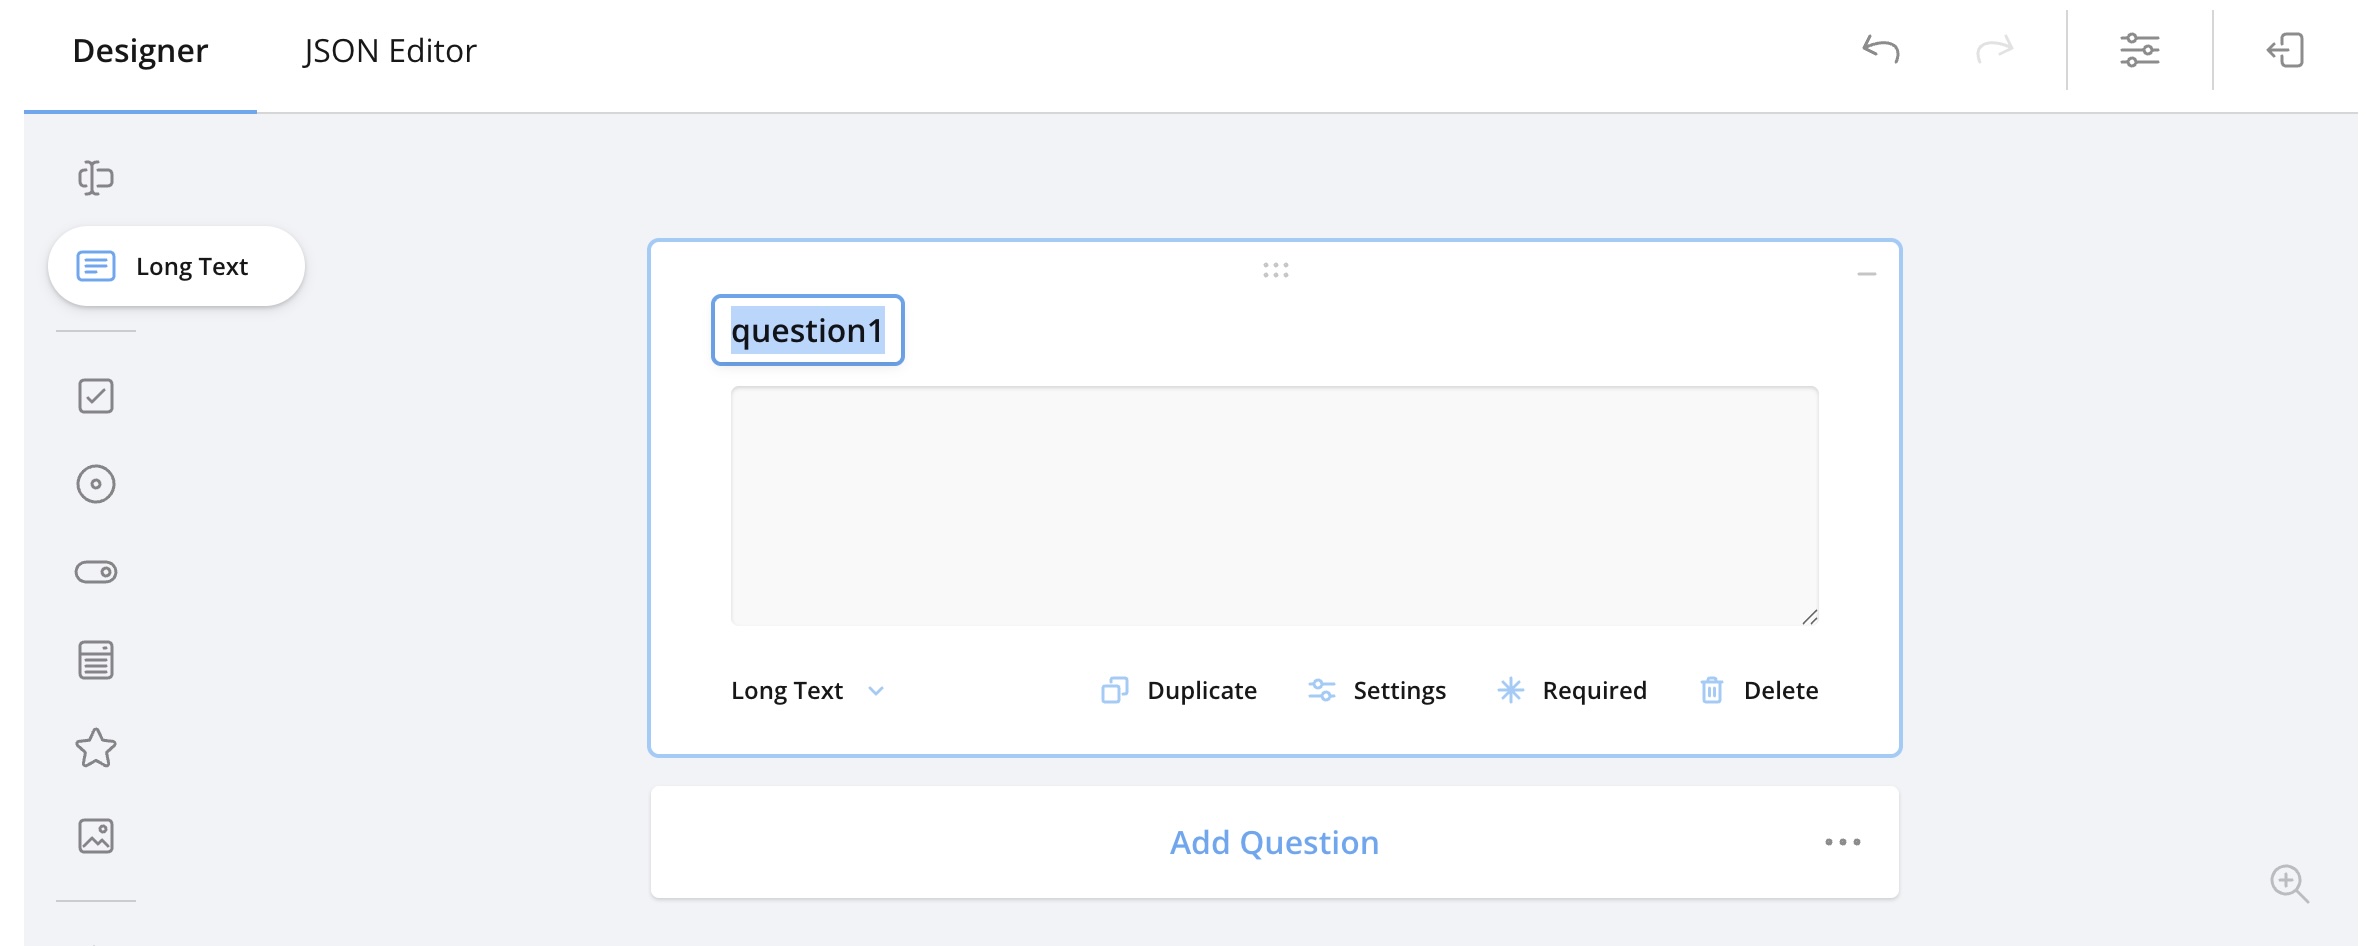Collapse question1 with the minus button
Image resolution: width=2380 pixels, height=946 pixels.
(1866, 274)
